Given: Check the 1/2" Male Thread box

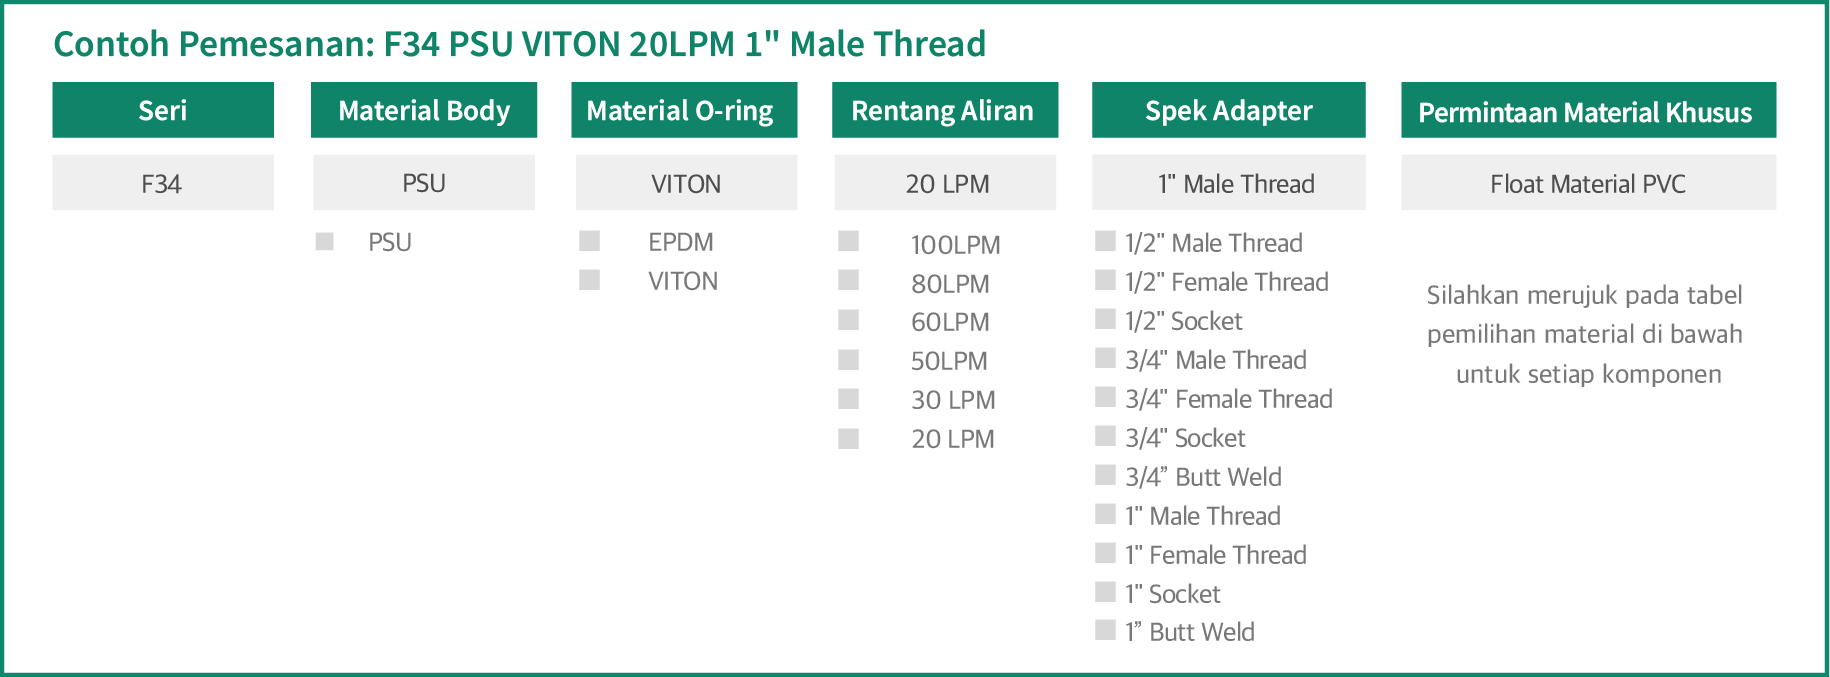Looking at the screenshot, I should coord(1105,241).
